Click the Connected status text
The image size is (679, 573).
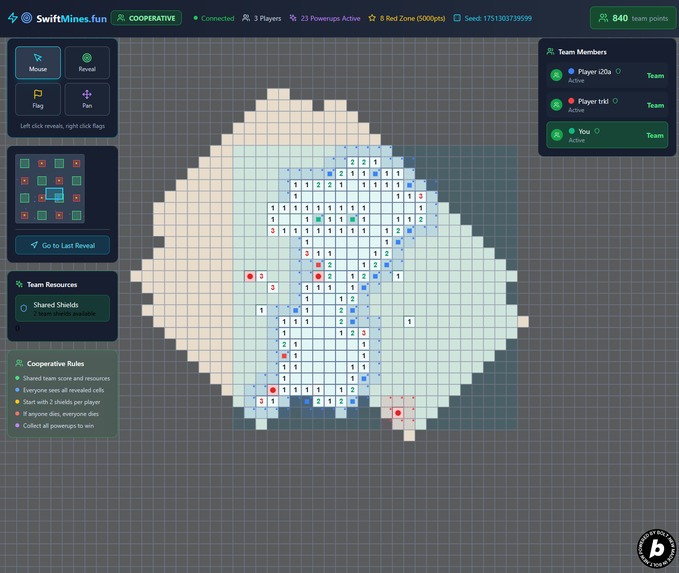(217, 18)
